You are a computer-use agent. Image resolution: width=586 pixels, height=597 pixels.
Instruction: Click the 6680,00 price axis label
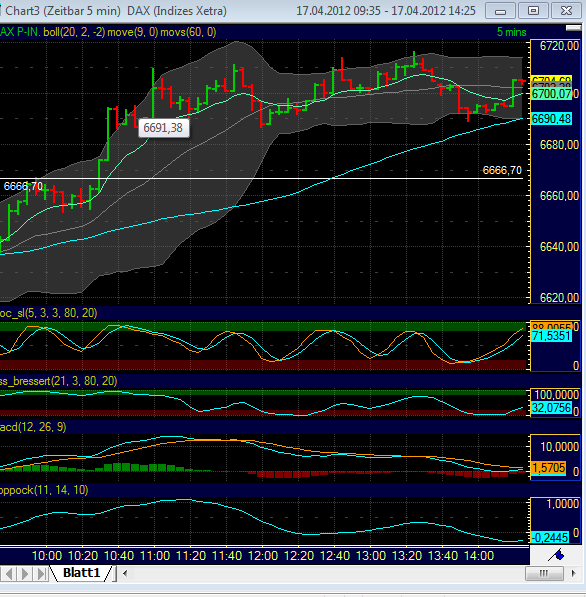559,145
